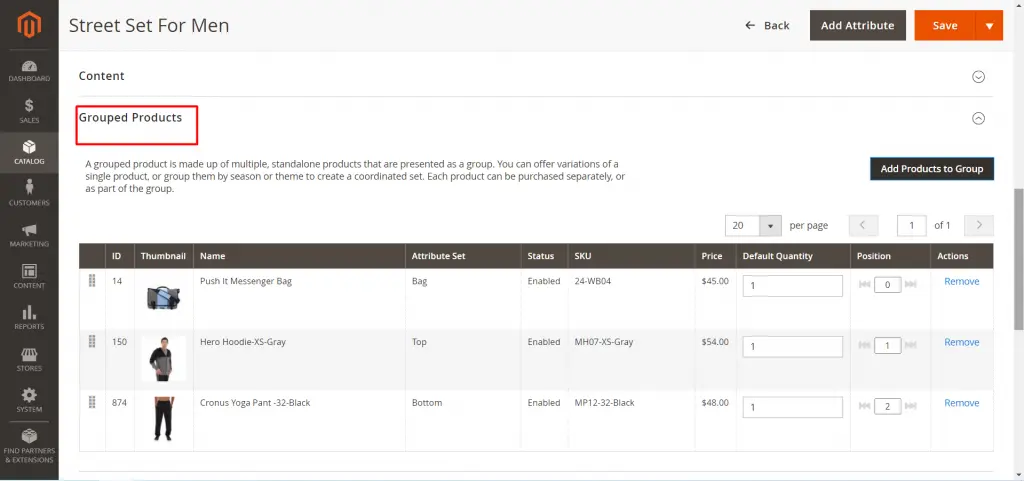Screen dimensions: 1024x481
Task: Click the Status column header
Action: pyautogui.click(x=541, y=256)
